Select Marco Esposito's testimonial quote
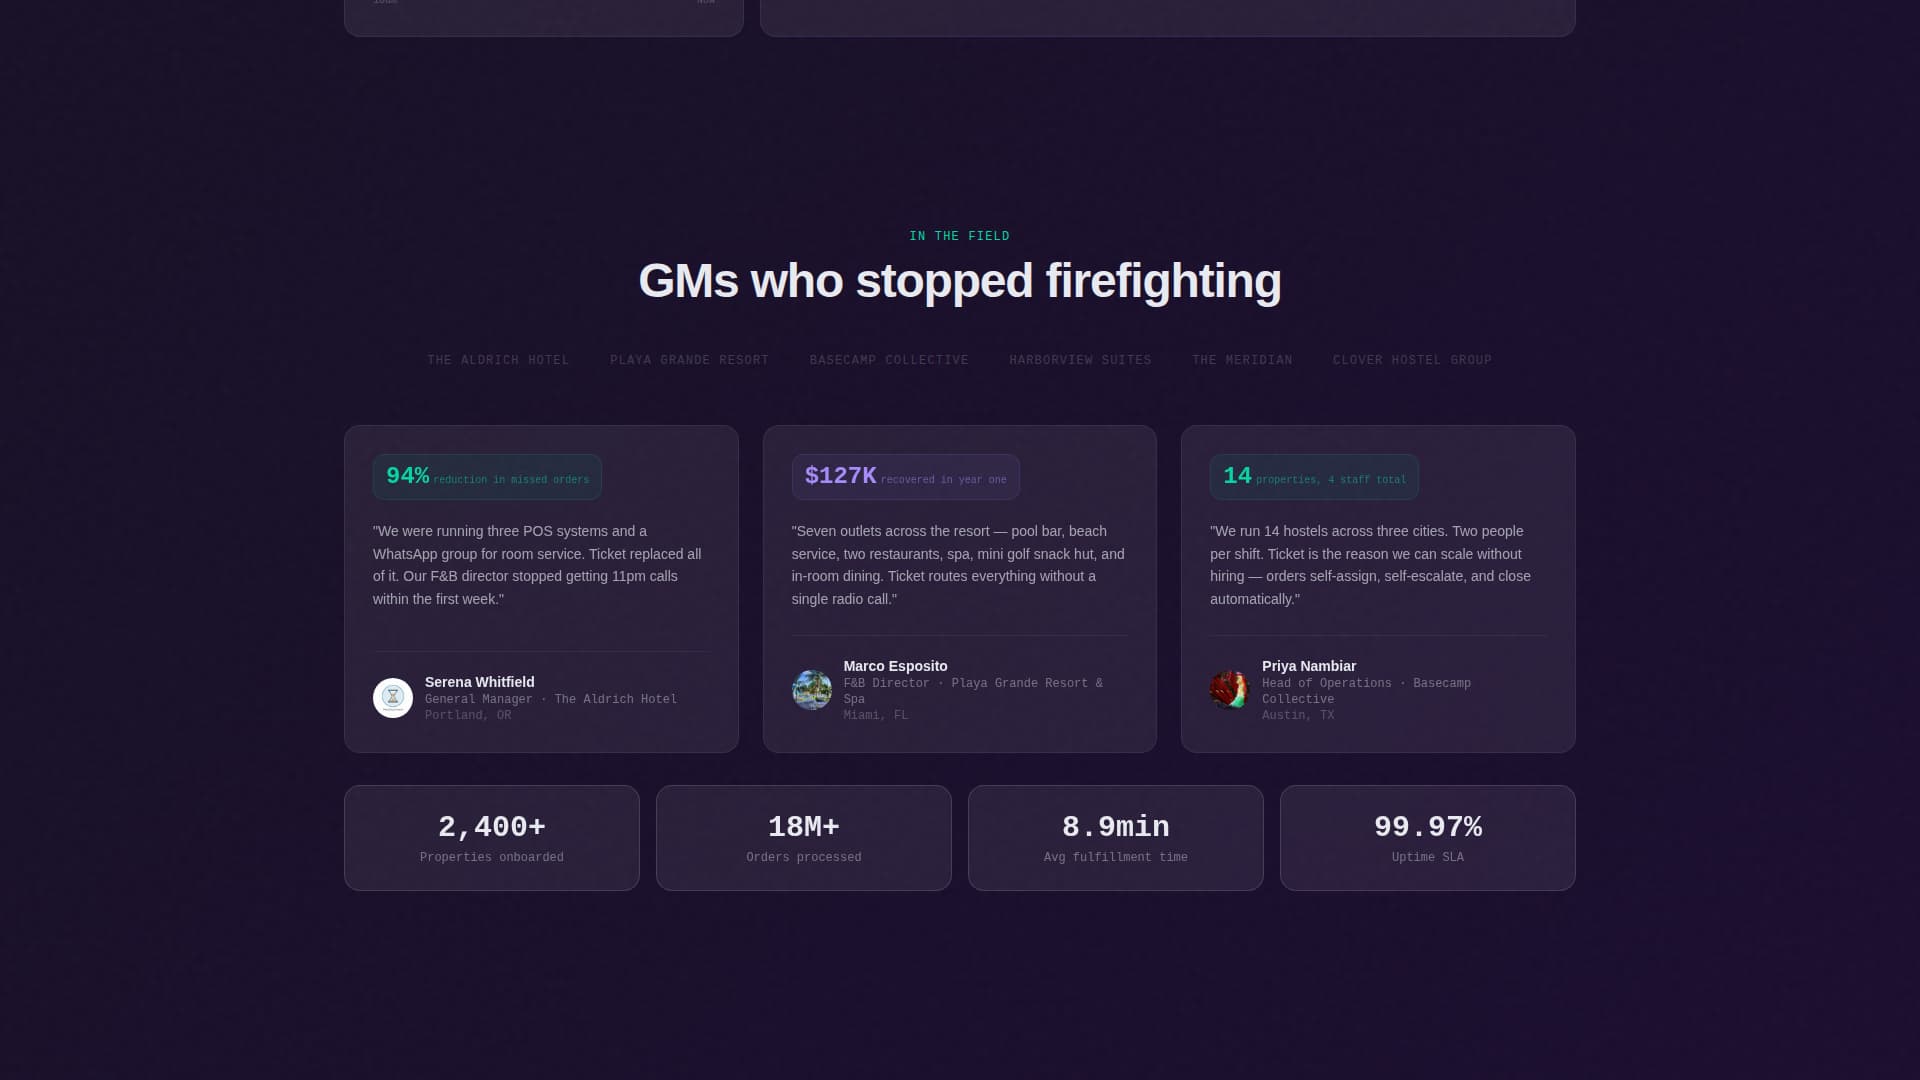The image size is (1920, 1080). pos(957,565)
